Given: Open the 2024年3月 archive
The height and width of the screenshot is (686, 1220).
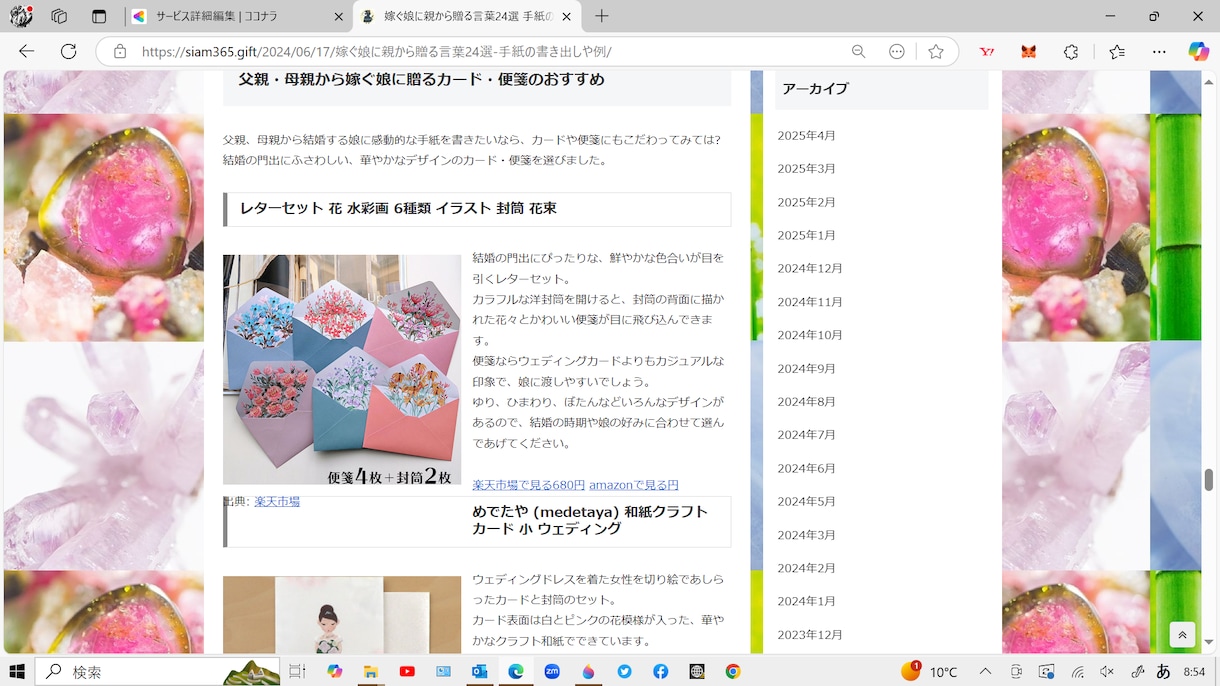Looking at the screenshot, I should [806, 535].
